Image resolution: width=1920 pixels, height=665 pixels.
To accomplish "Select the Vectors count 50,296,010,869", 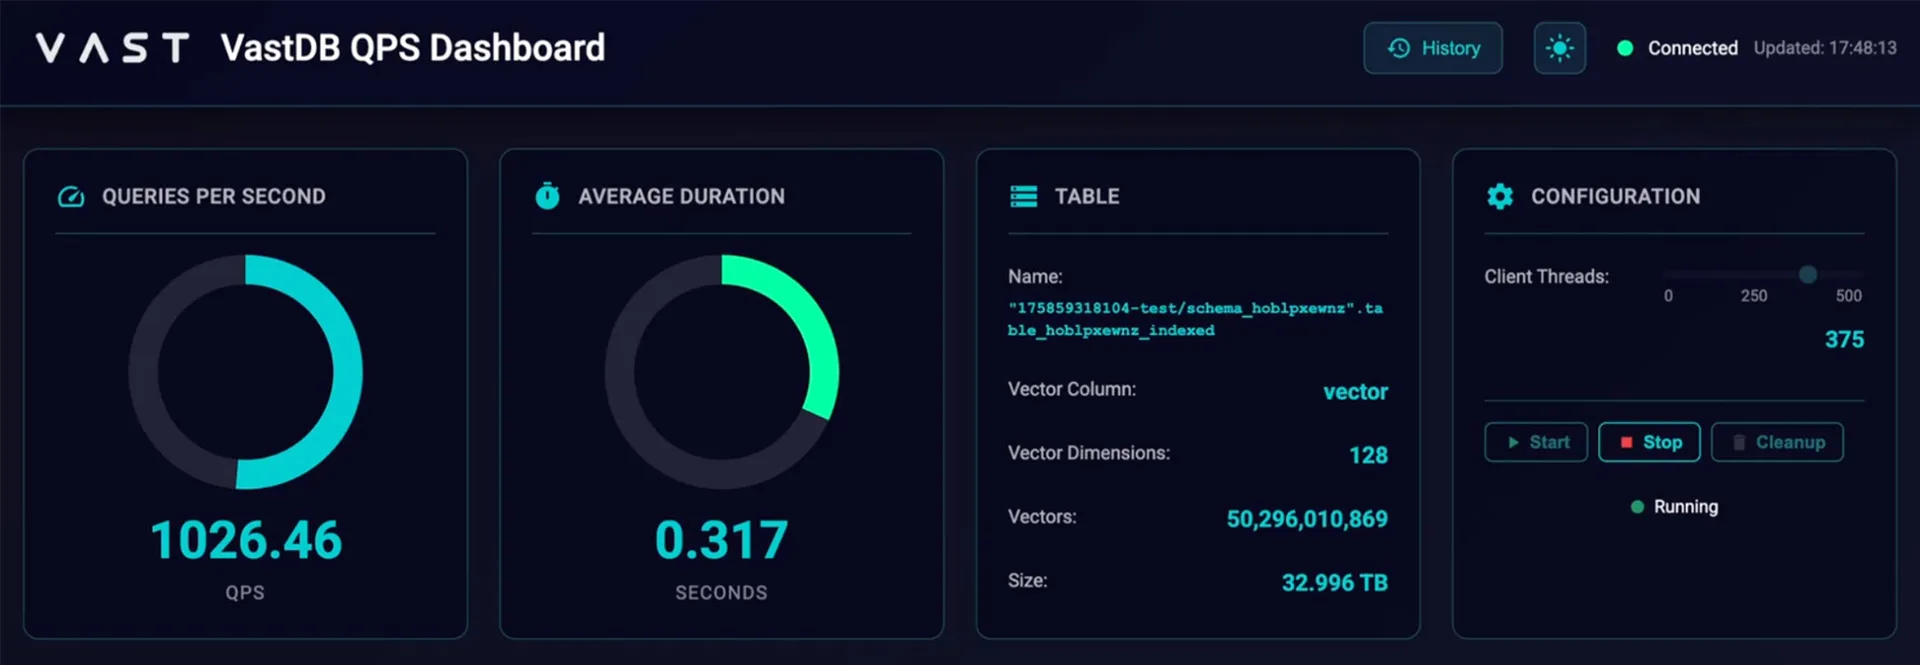I will (1307, 519).
